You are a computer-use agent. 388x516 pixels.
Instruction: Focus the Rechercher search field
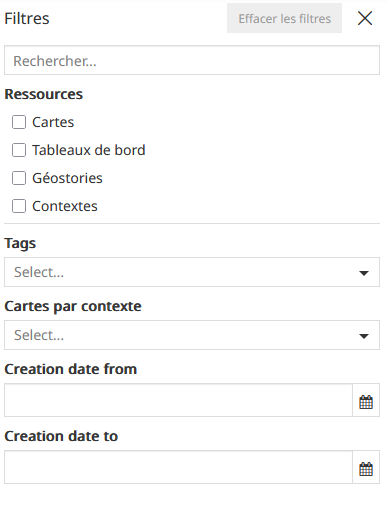pos(192,60)
